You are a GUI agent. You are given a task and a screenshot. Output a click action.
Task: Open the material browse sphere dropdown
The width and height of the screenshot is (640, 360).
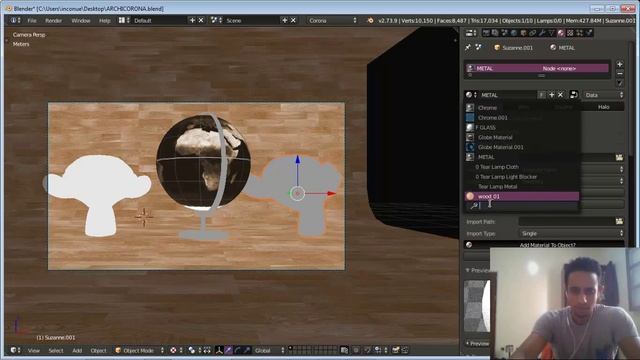click(x=471, y=95)
